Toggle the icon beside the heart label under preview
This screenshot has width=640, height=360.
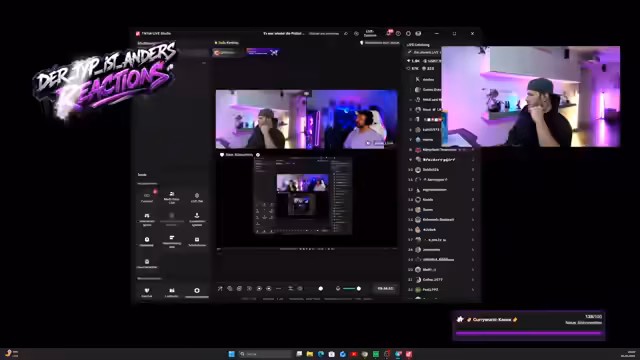(258, 155)
